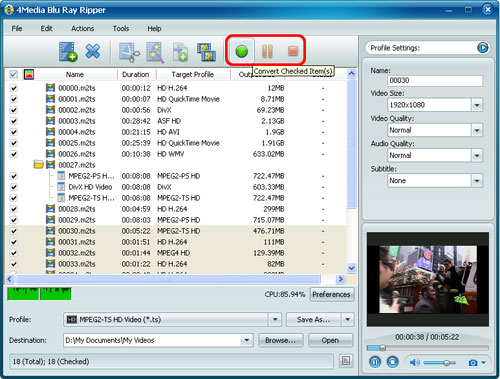The width and height of the screenshot is (500, 379).
Task: Stop conversion with the square icon
Action: 293,51
